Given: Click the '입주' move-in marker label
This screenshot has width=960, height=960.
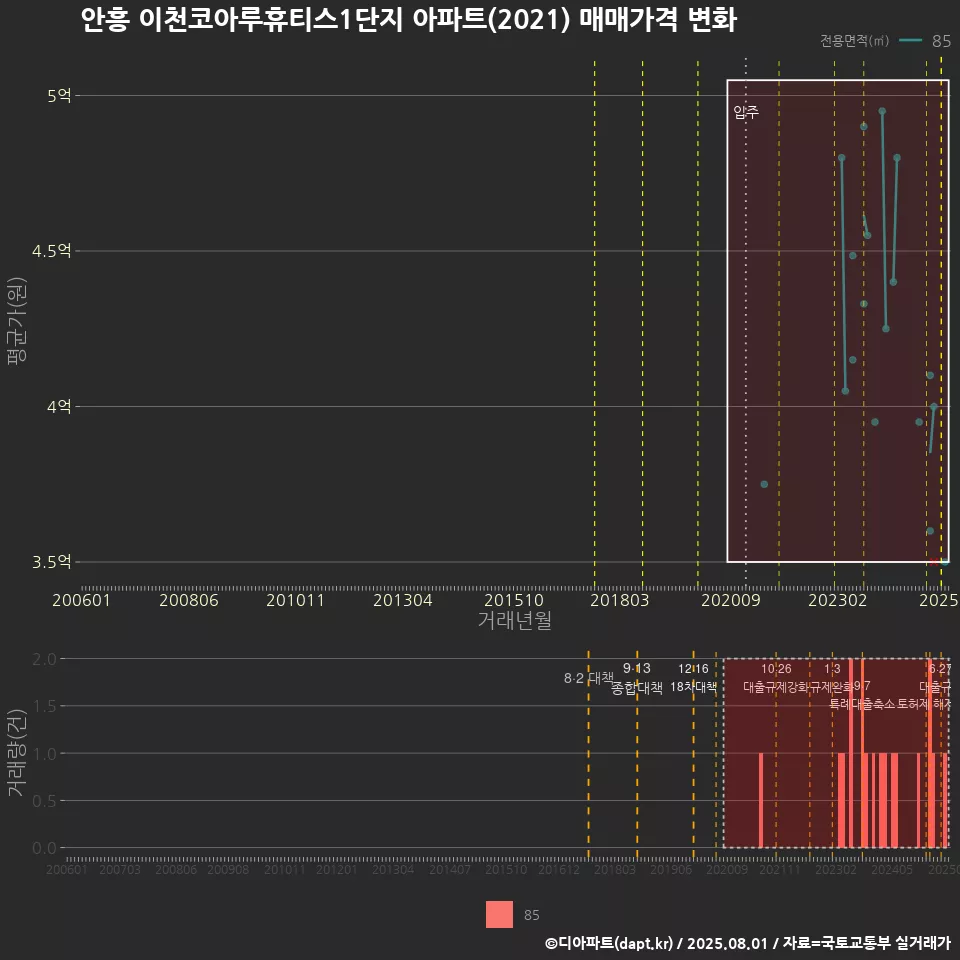Looking at the screenshot, I should tap(746, 111).
